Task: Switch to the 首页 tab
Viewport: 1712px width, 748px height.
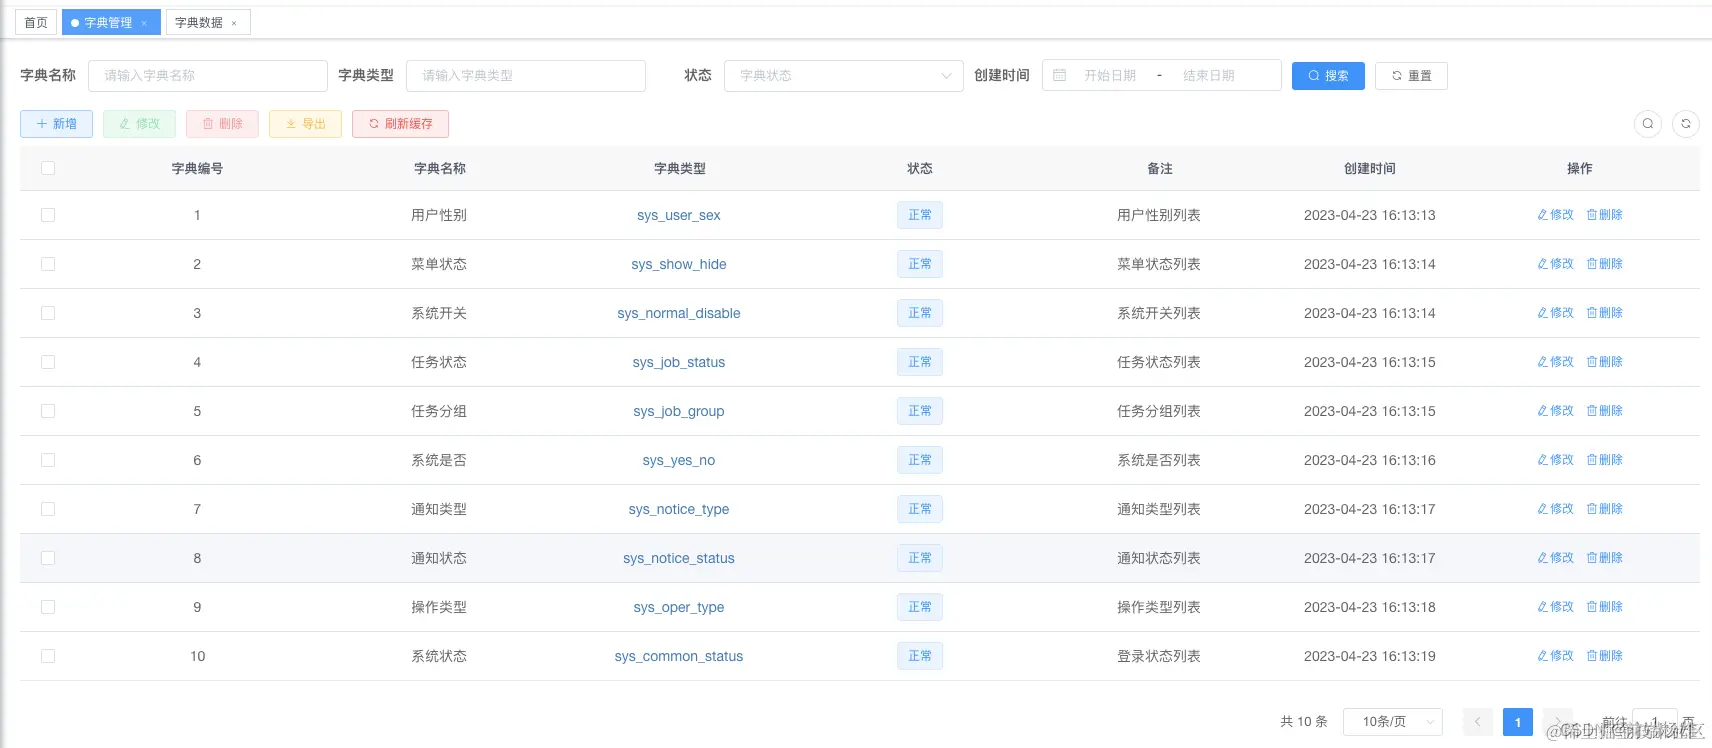Action: (x=36, y=23)
